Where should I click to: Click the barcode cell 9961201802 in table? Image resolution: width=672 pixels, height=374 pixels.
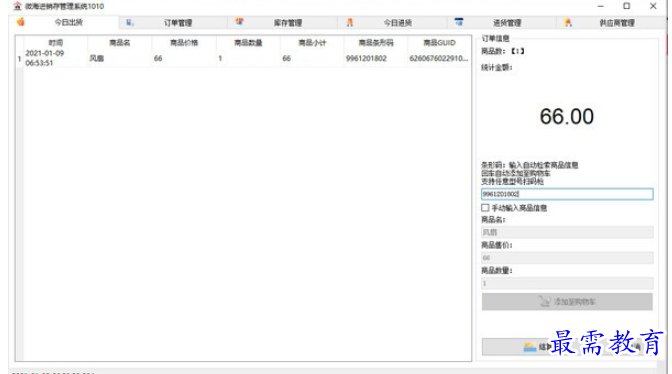376,58
